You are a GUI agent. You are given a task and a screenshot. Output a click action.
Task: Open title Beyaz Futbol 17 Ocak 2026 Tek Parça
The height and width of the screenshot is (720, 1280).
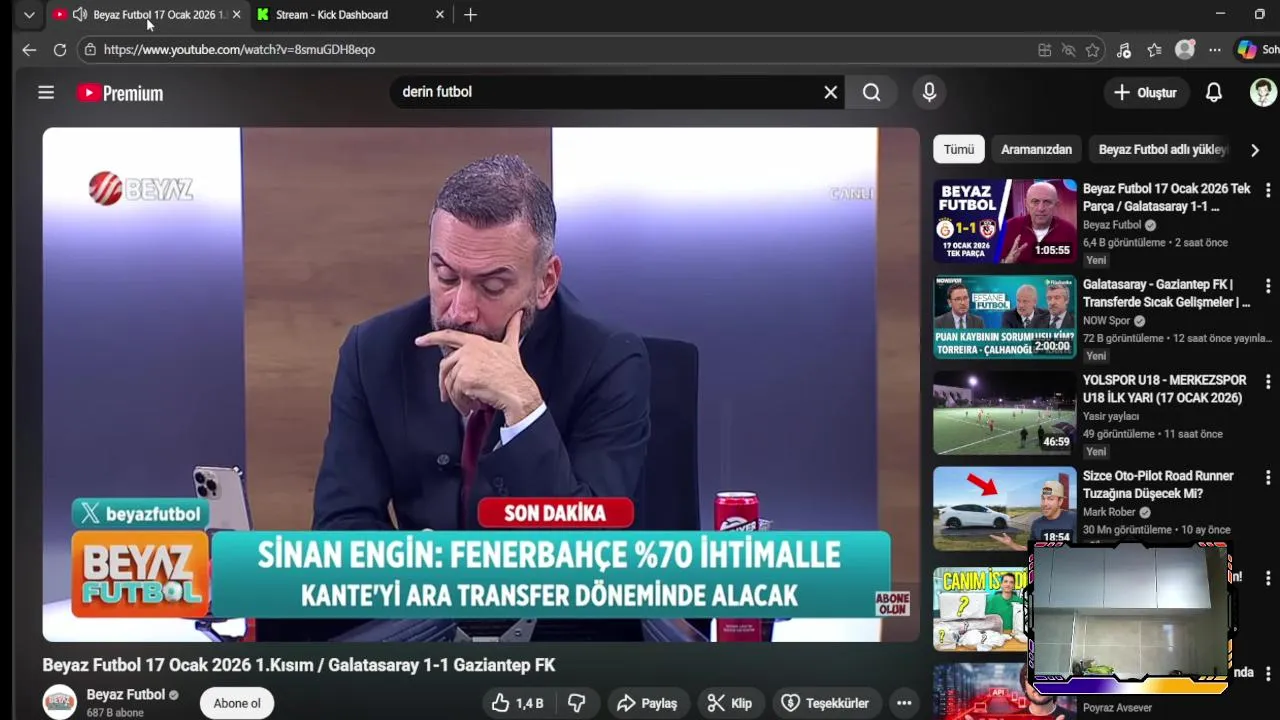(1167, 197)
